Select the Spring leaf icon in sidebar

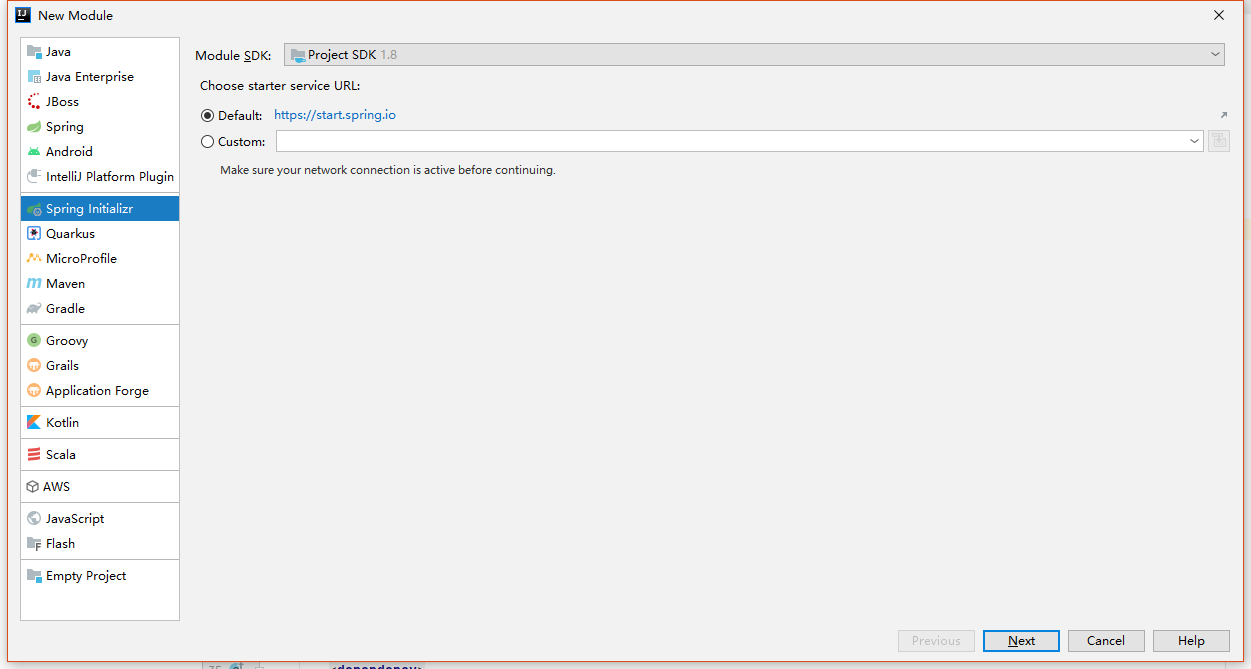pyautogui.click(x=34, y=127)
